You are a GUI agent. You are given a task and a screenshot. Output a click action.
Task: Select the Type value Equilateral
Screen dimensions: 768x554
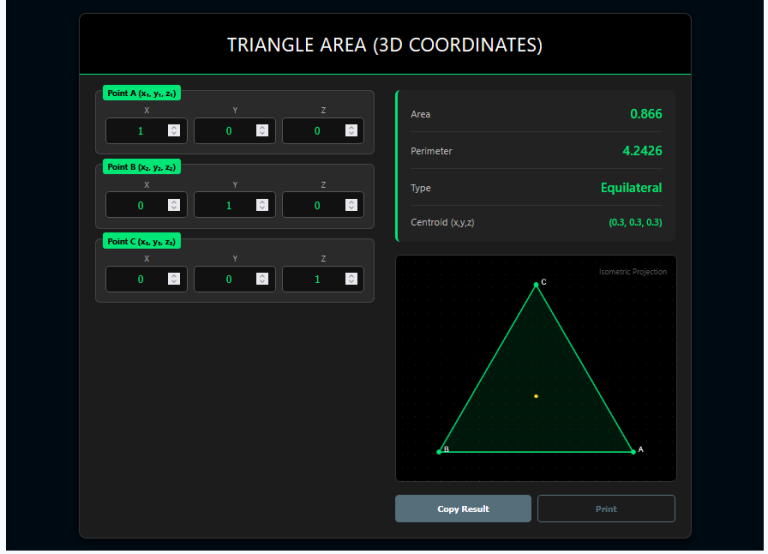click(631, 188)
